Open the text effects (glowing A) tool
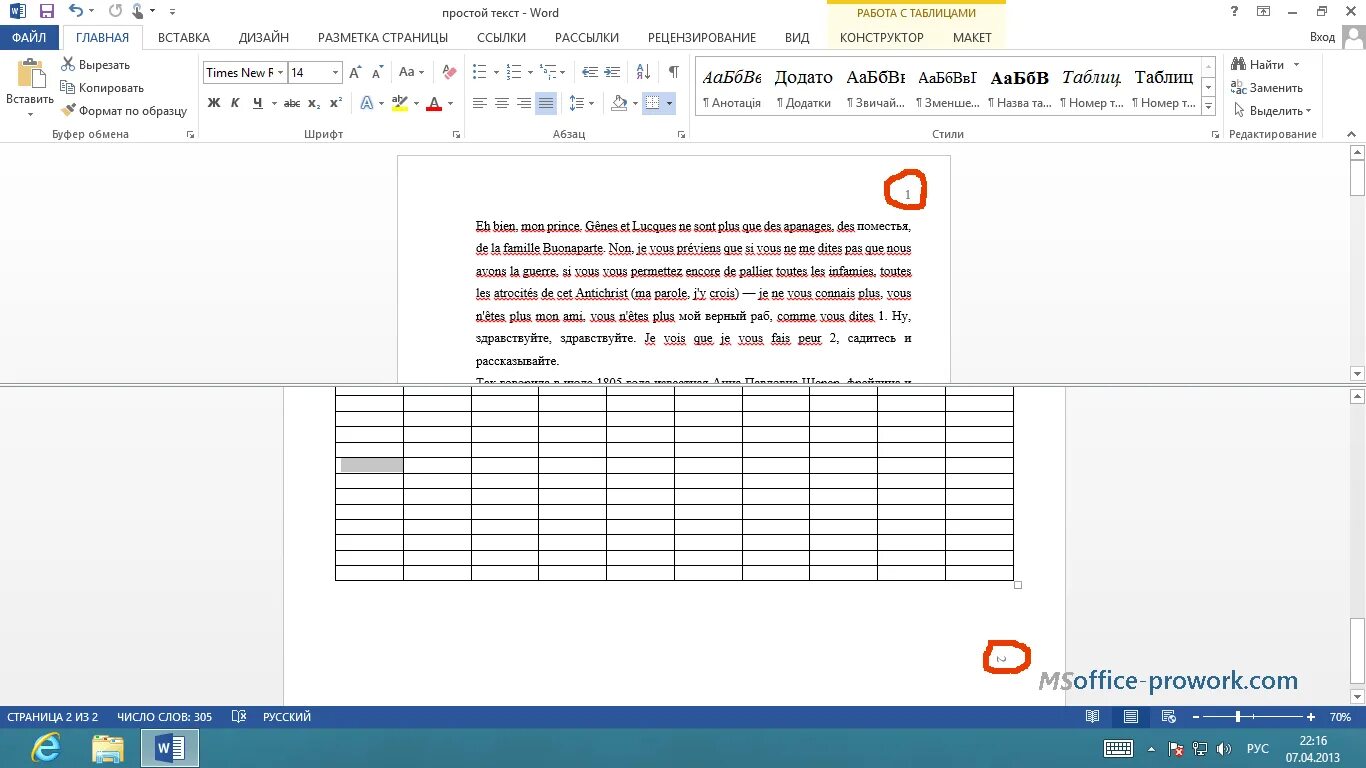This screenshot has width=1366, height=768. coord(367,103)
